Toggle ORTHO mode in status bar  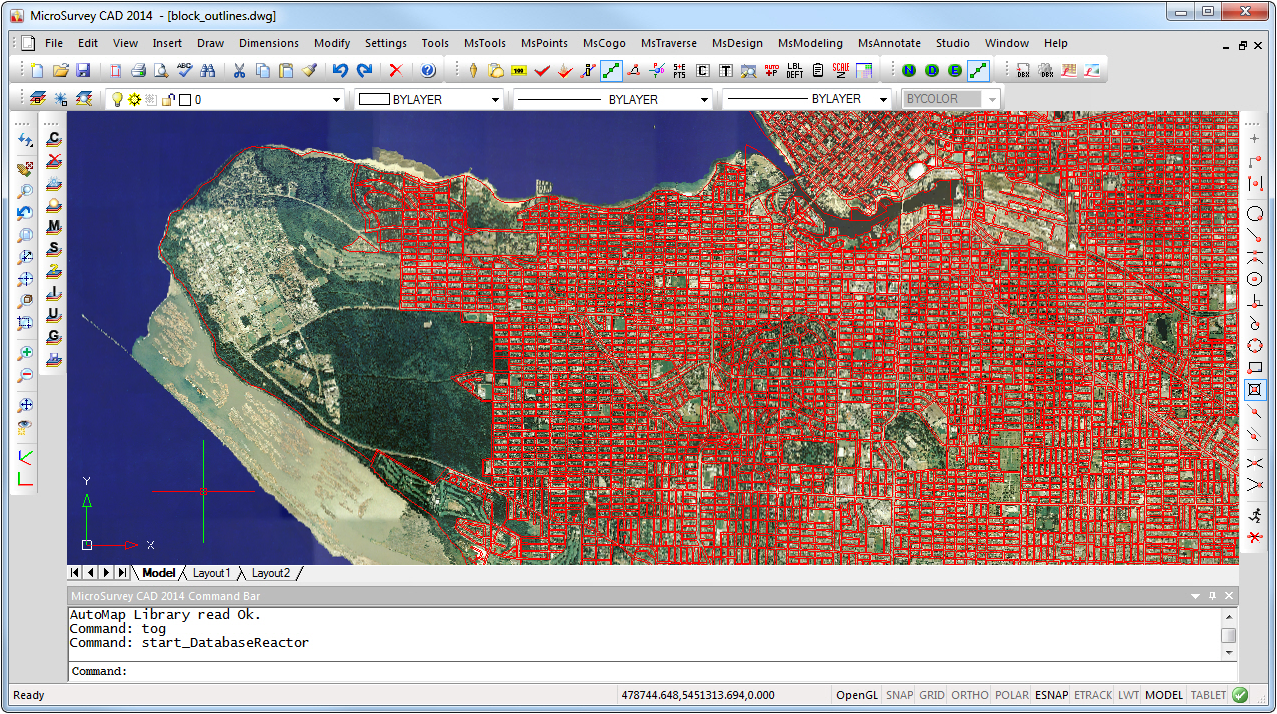point(969,695)
